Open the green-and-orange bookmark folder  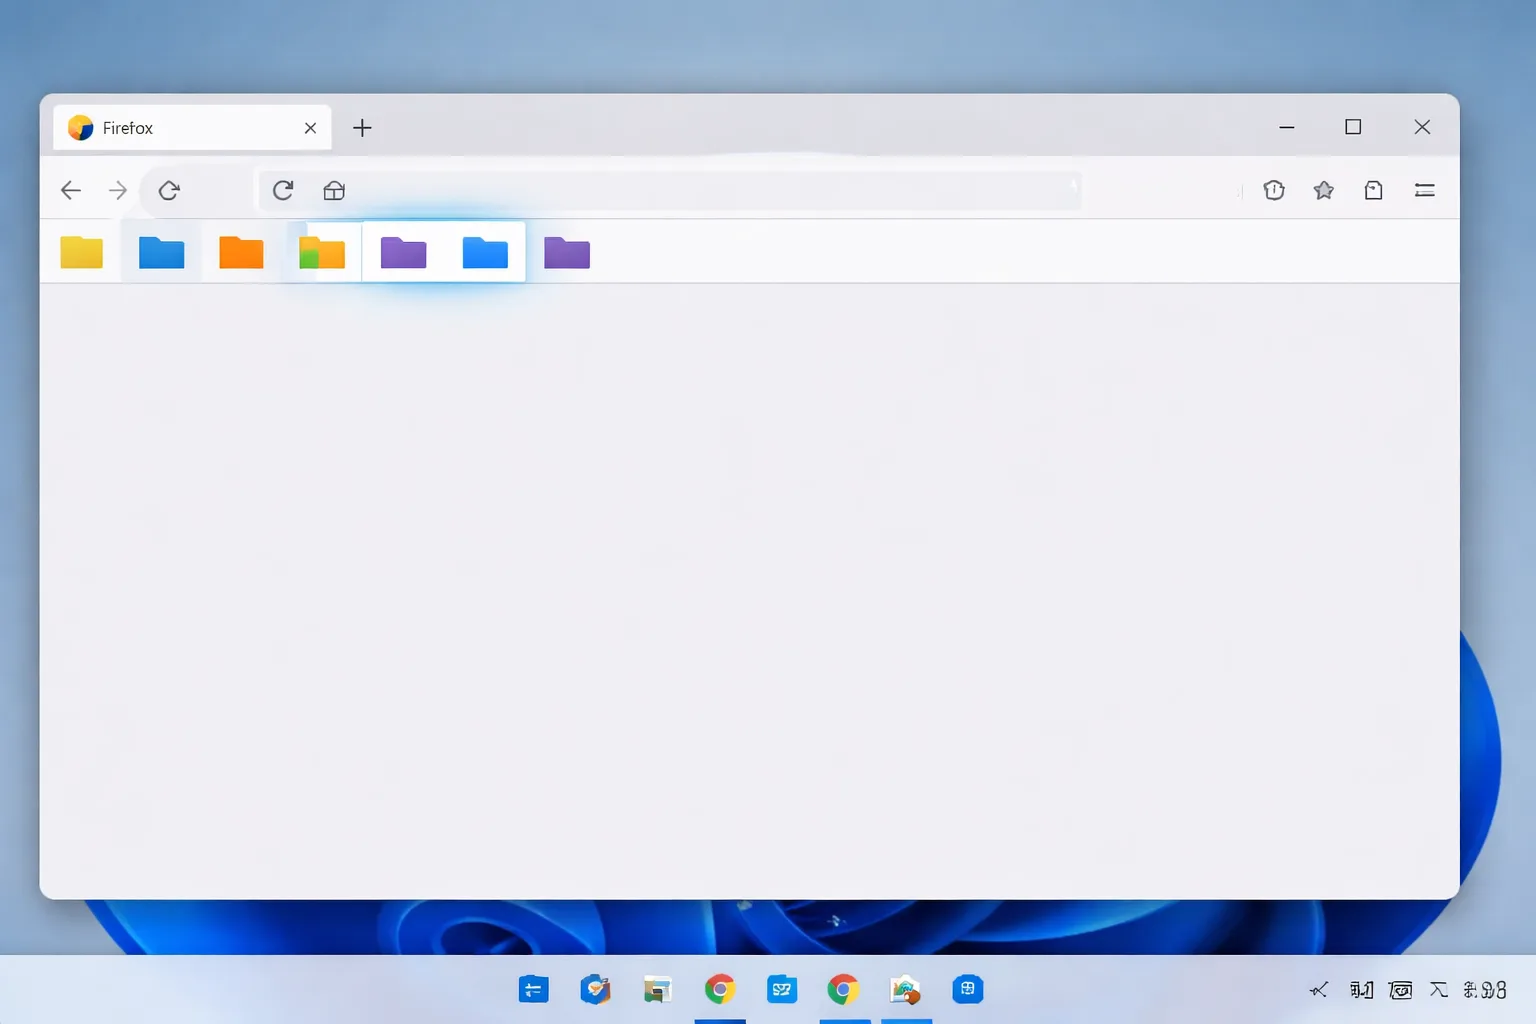tap(322, 252)
